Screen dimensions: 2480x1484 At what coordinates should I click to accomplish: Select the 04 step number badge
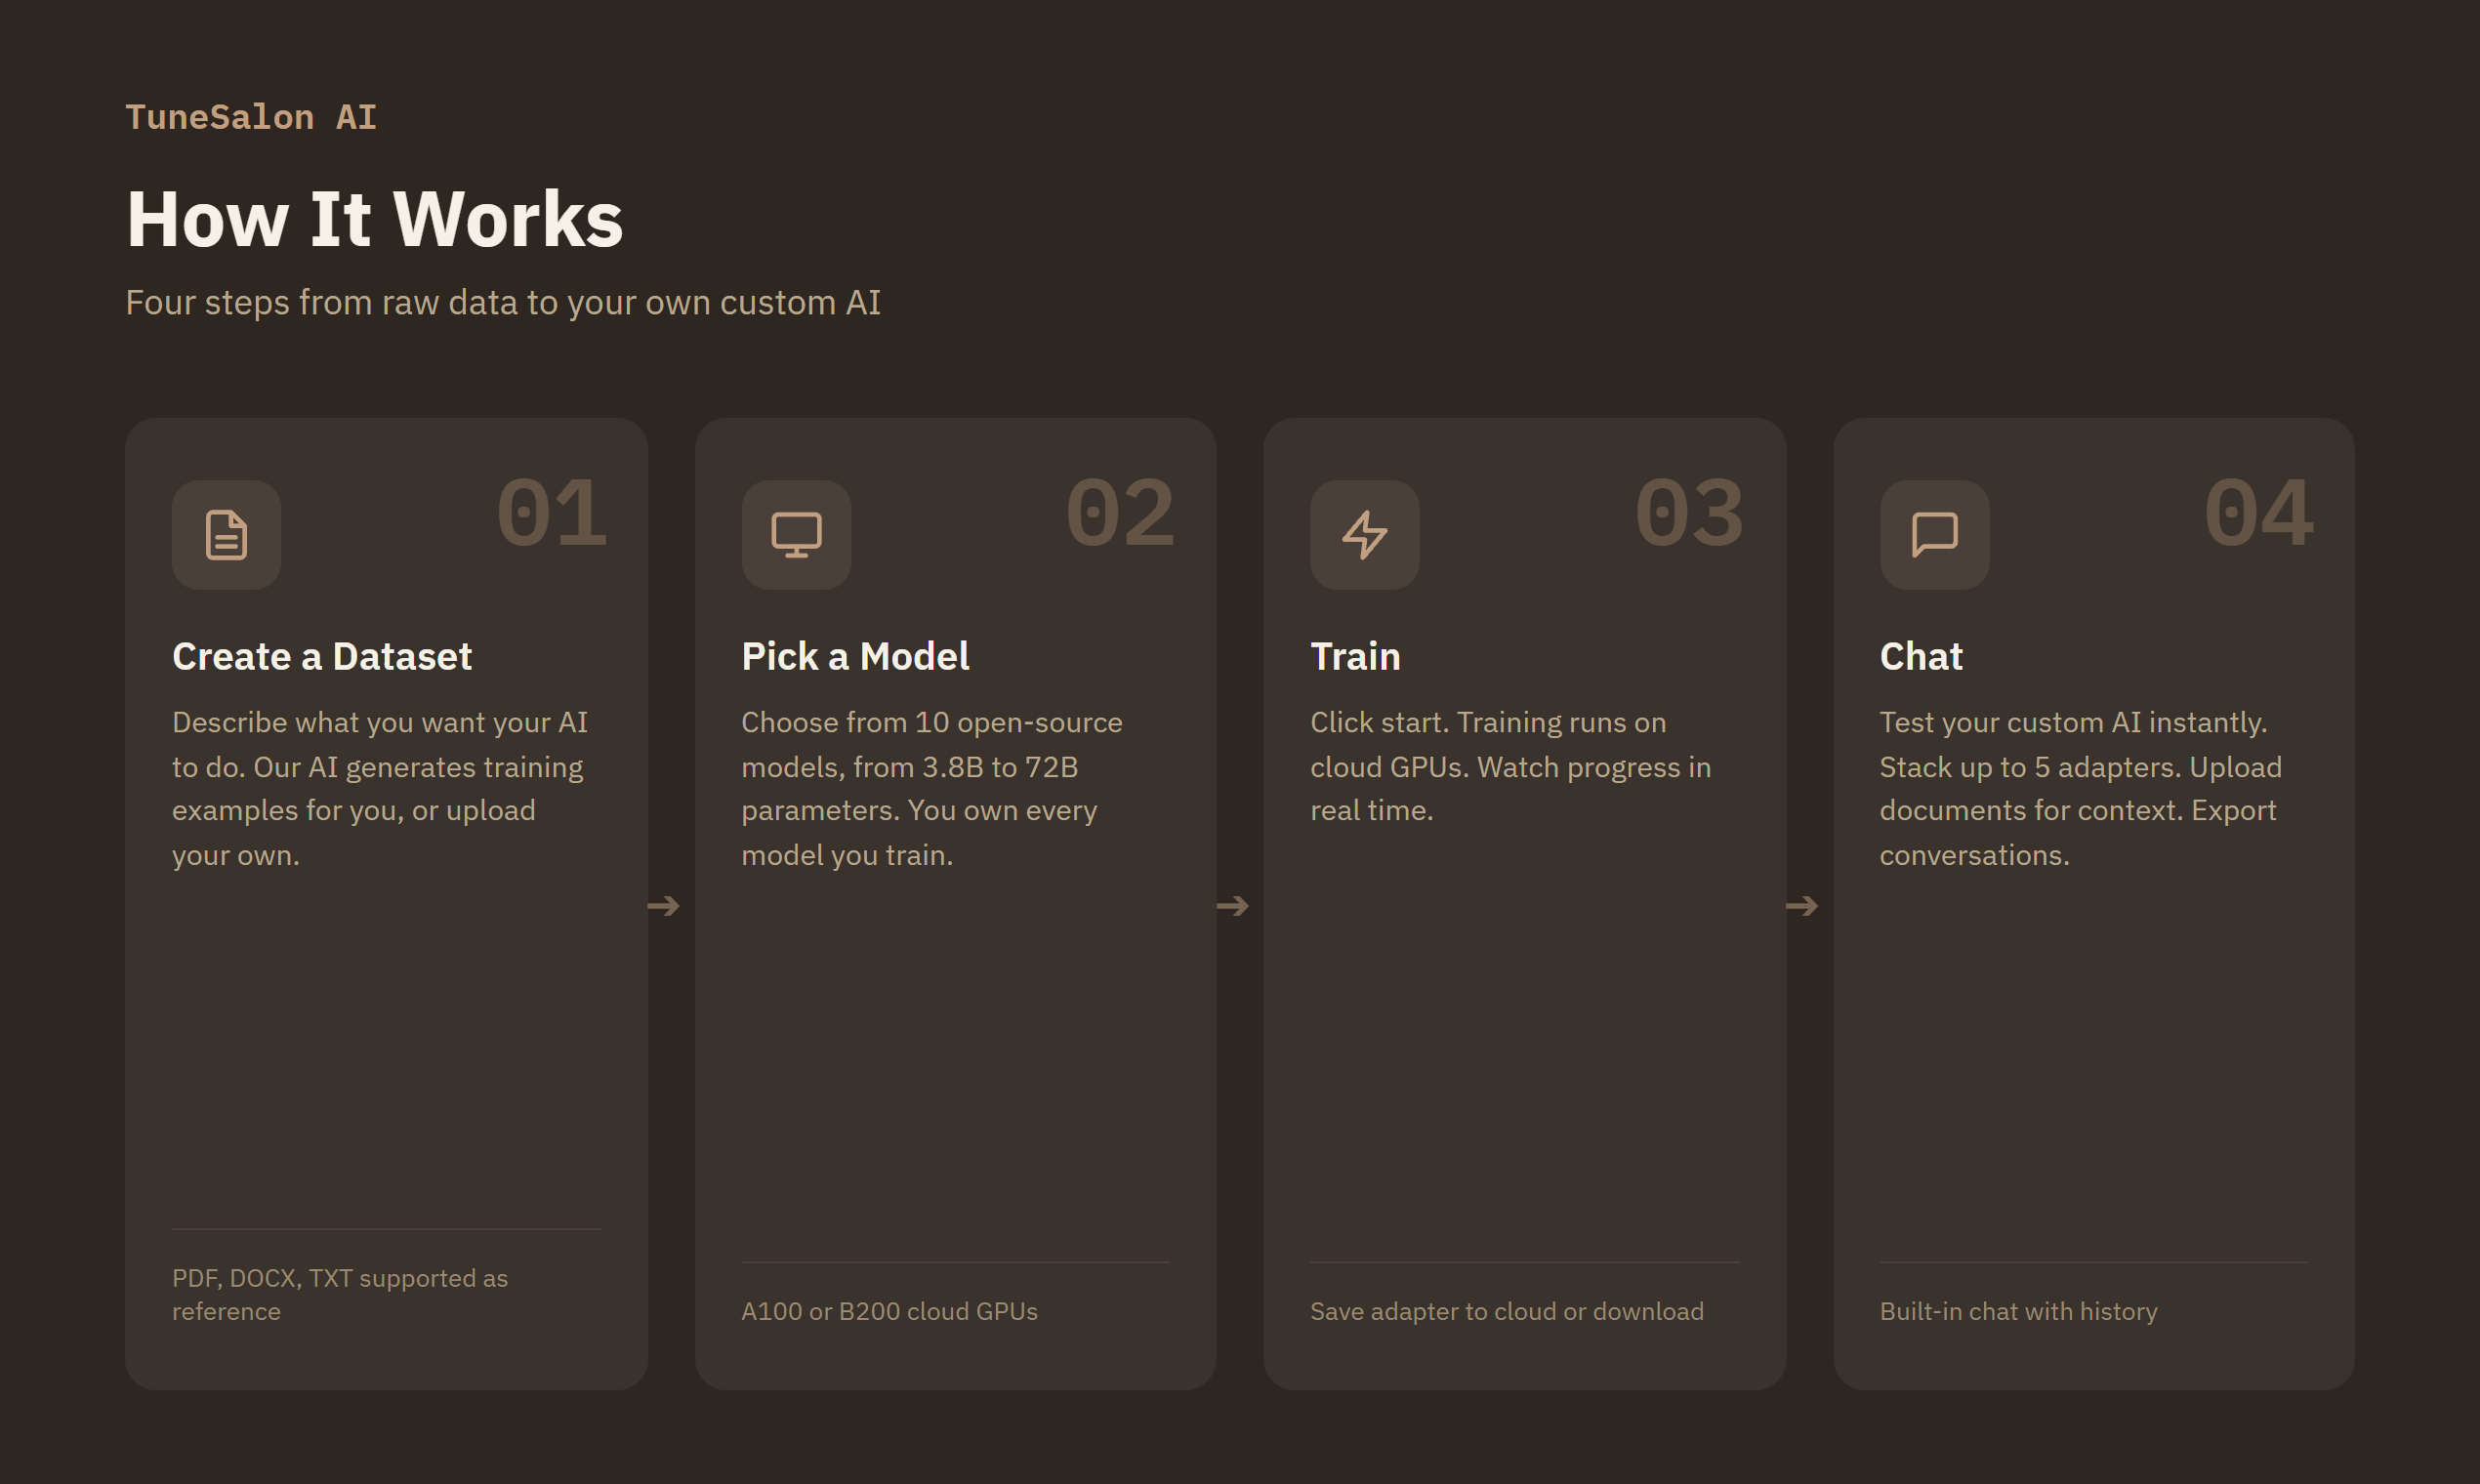click(x=2258, y=513)
